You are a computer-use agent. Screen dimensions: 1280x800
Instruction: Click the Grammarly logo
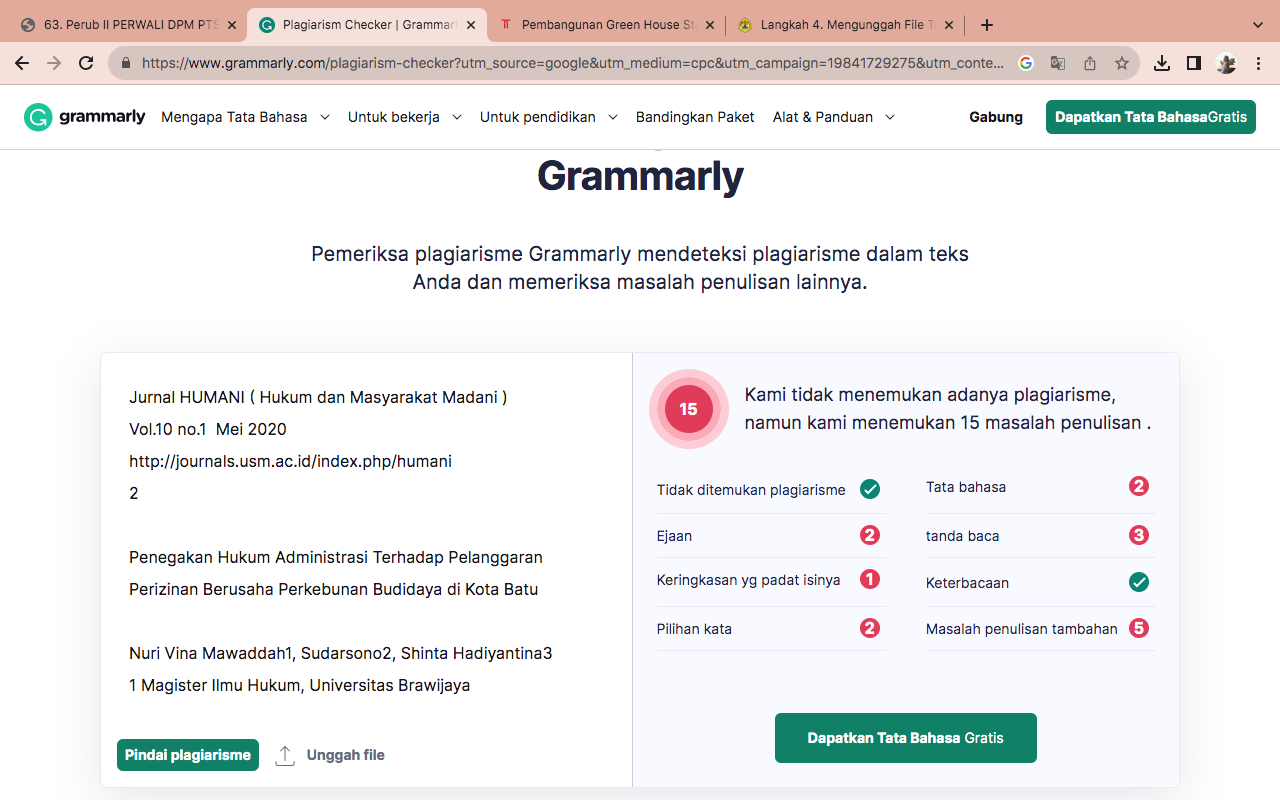[85, 117]
